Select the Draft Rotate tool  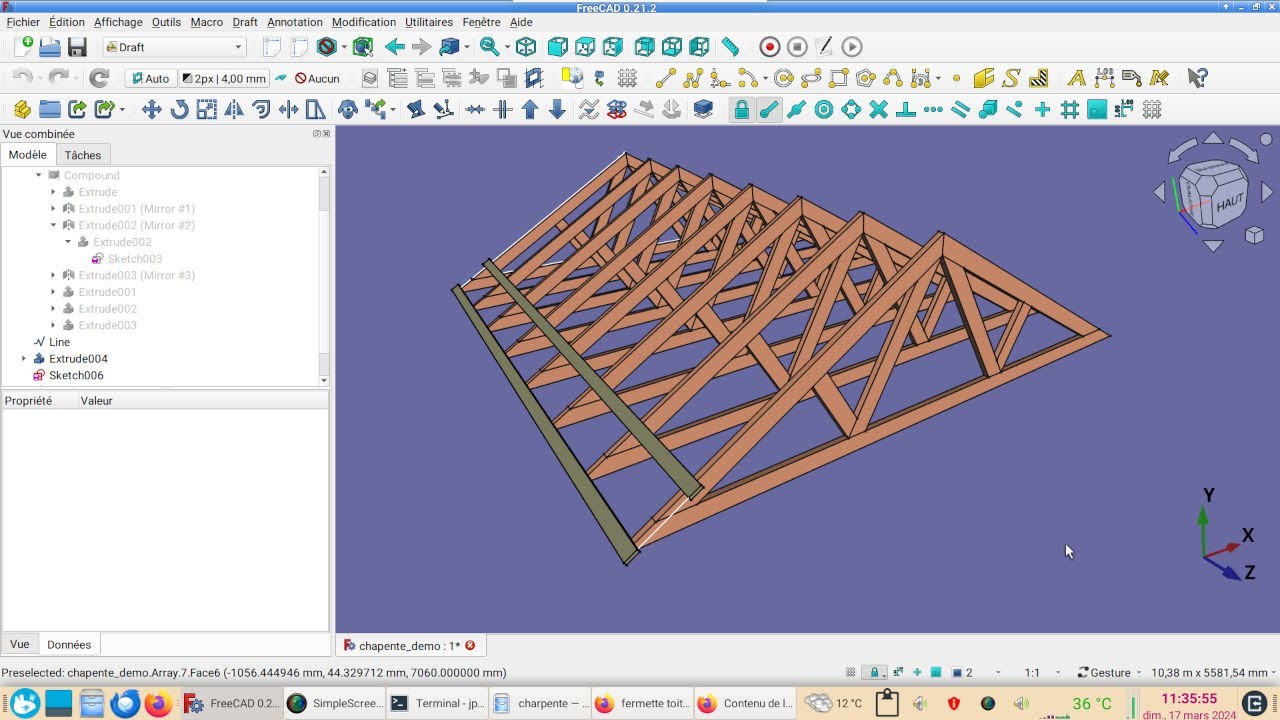coord(179,109)
